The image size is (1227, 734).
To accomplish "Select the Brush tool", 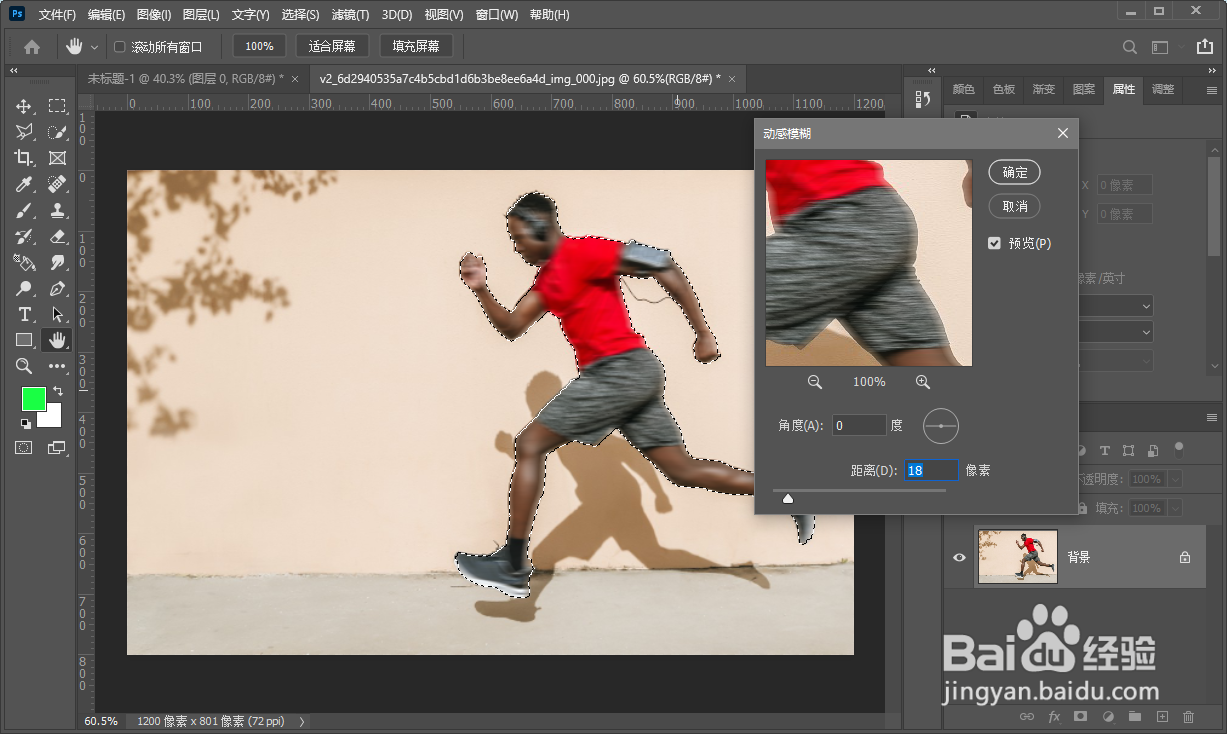I will click(x=24, y=210).
